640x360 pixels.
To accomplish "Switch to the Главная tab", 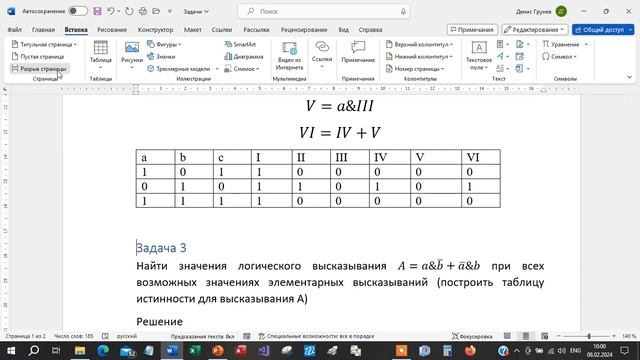I will click(43, 29).
